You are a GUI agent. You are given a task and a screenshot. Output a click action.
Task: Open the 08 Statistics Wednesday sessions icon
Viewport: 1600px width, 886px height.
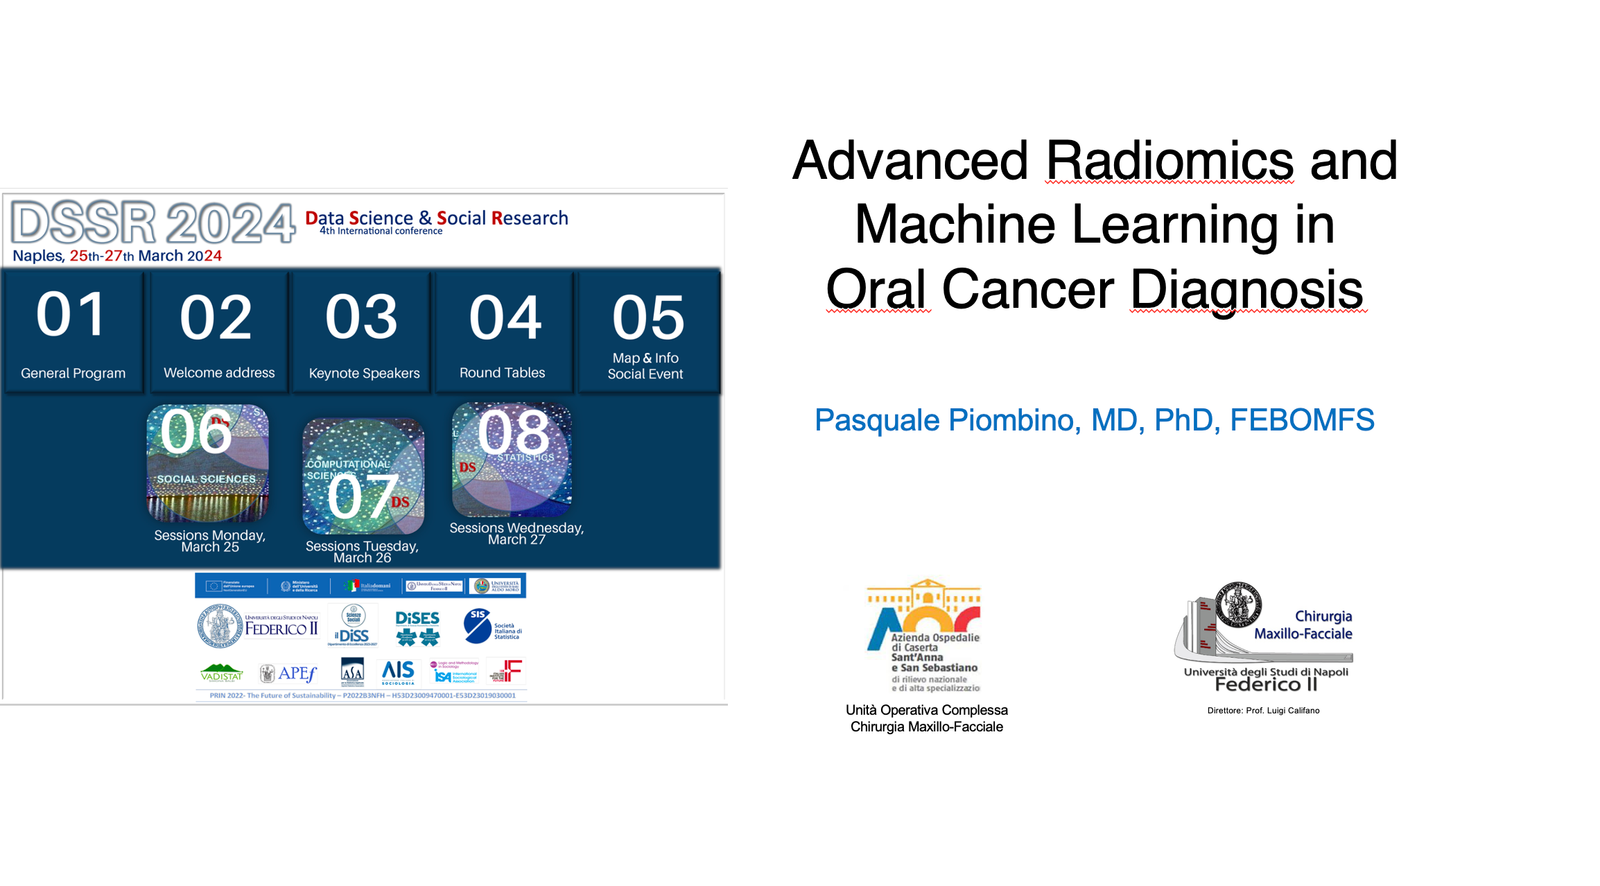pyautogui.click(x=512, y=459)
